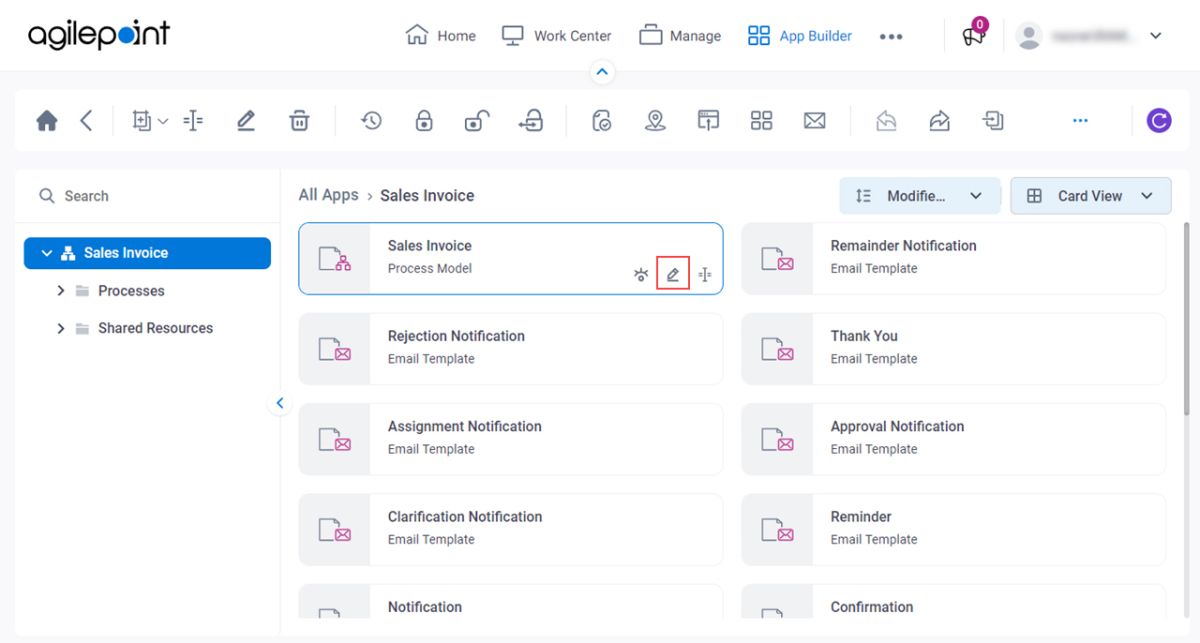Click the location pin toolbar icon
This screenshot has width=1200, height=643.
point(655,121)
